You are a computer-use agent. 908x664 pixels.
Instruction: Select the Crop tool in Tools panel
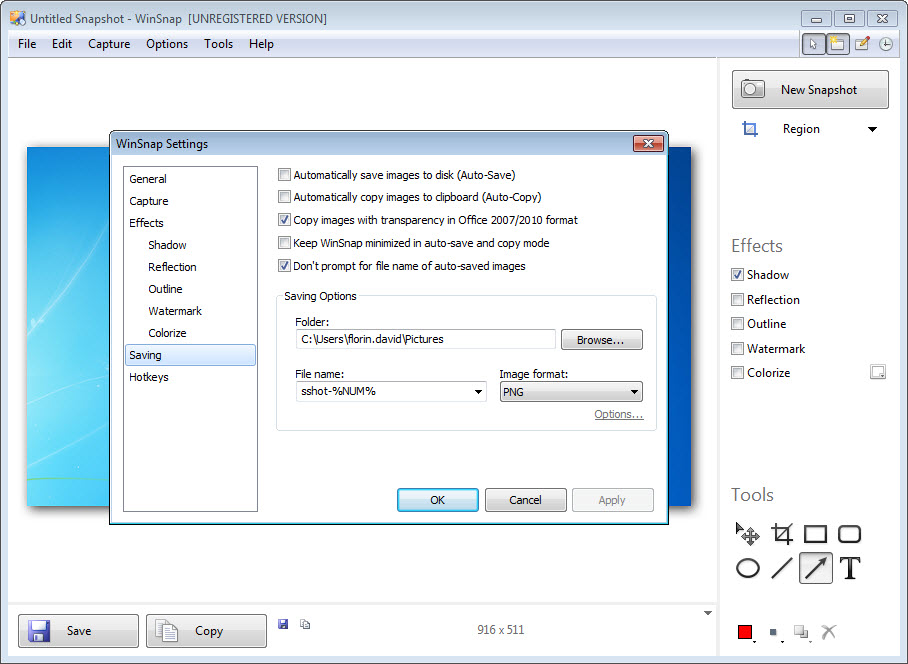click(x=782, y=534)
